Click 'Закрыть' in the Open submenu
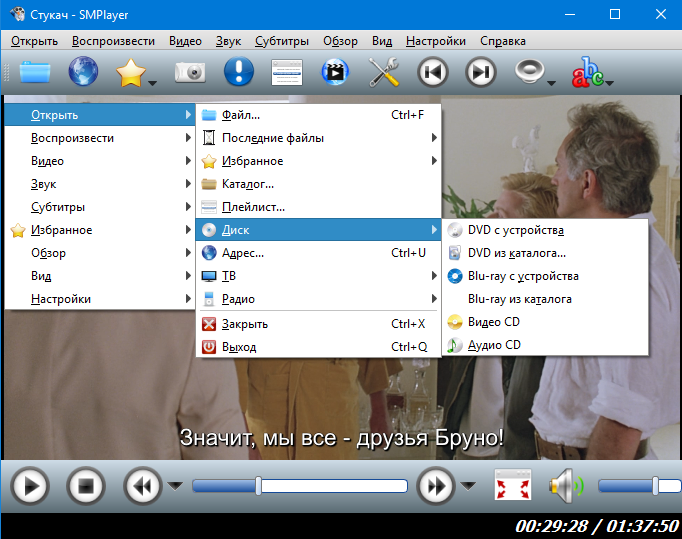Screen dimensions: 682x539 tap(244, 324)
